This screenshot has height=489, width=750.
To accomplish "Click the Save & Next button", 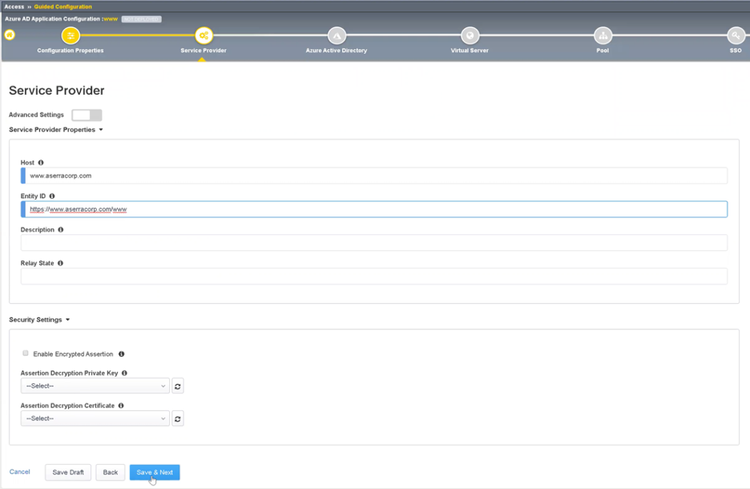I will coord(154,472).
